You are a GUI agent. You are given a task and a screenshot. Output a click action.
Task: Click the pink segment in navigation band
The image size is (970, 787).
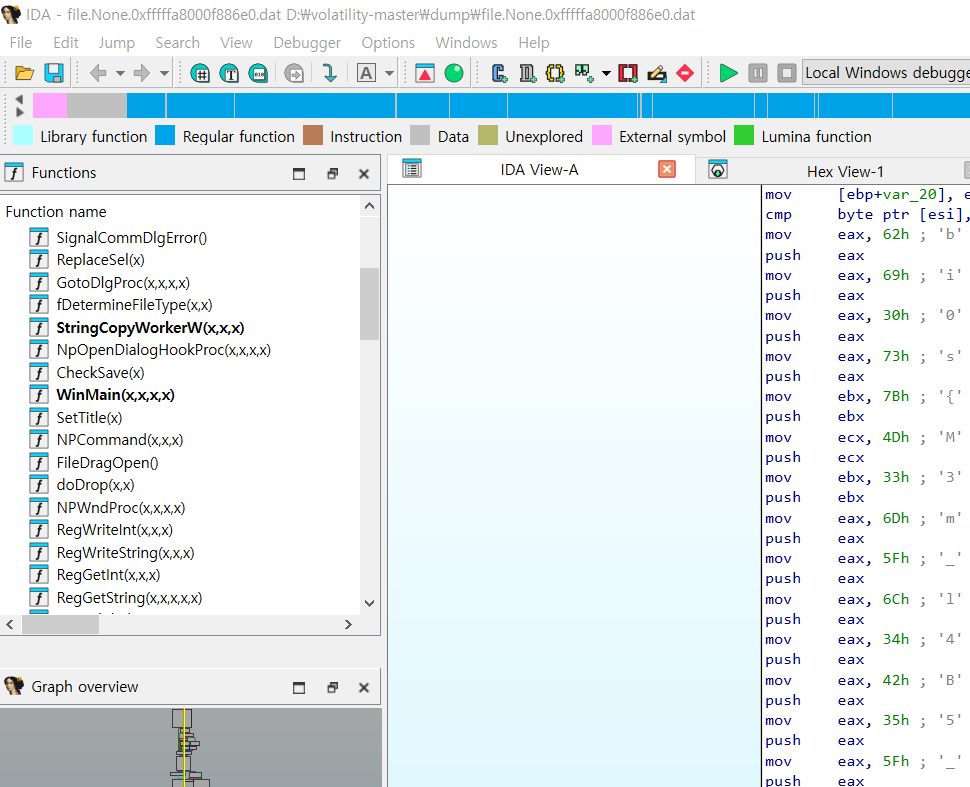pyautogui.click(x=50, y=106)
